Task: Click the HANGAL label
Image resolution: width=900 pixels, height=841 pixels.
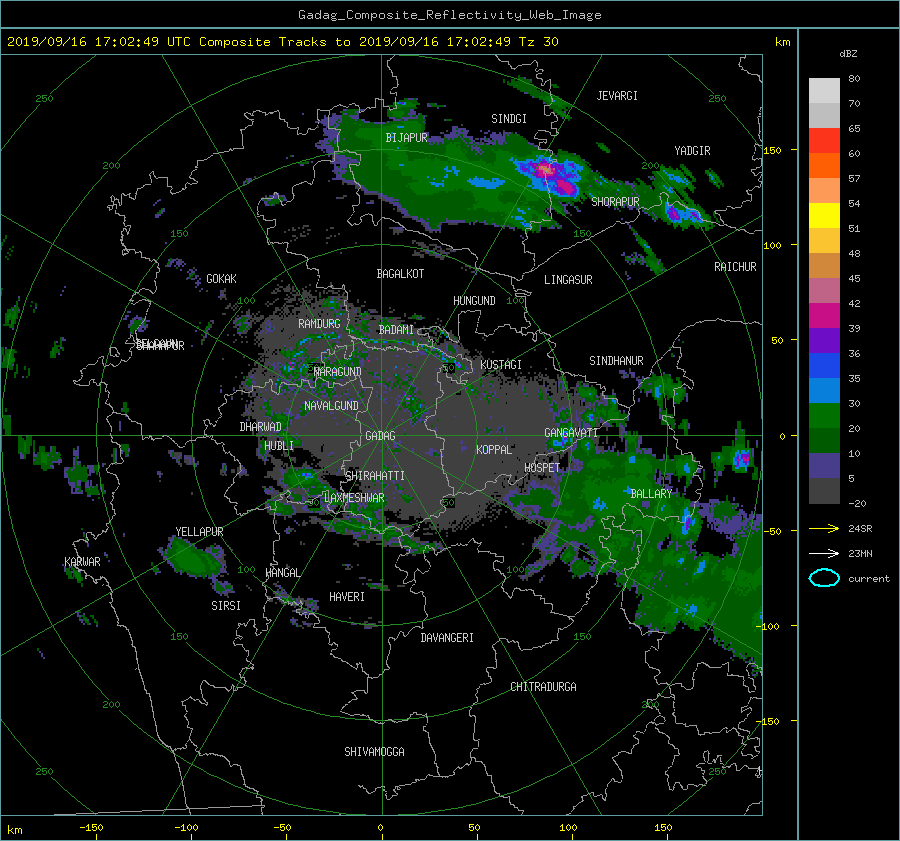Action: pos(282,573)
